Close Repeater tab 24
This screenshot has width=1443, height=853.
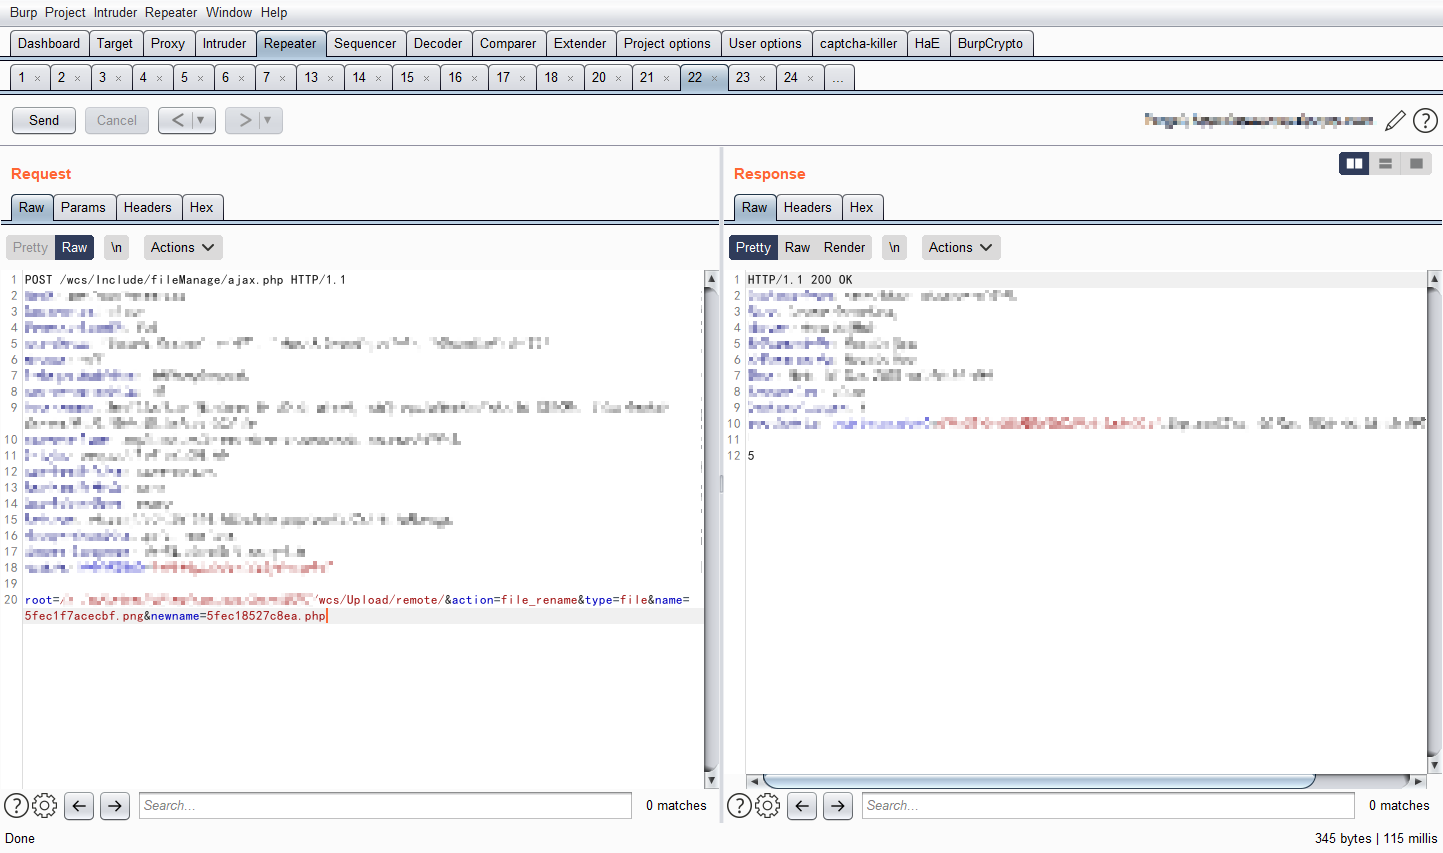point(810,78)
